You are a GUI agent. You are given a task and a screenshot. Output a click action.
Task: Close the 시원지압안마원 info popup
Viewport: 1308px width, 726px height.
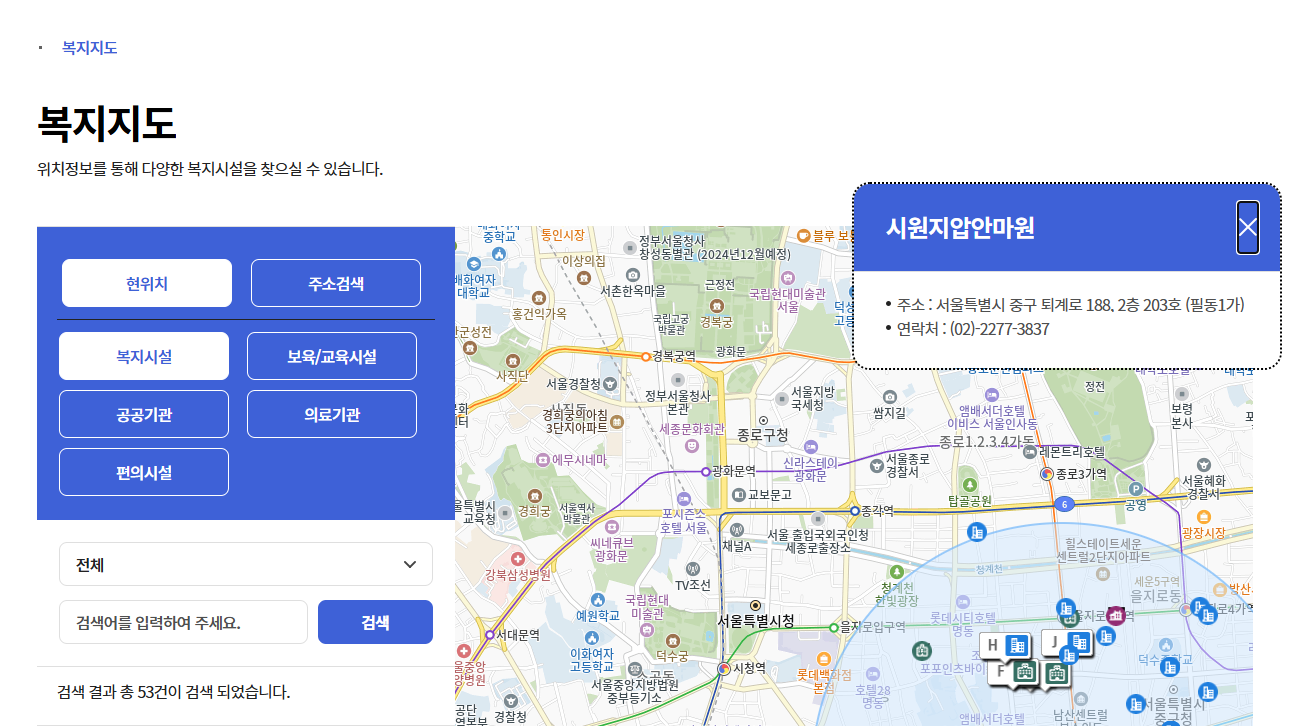pos(1247,227)
